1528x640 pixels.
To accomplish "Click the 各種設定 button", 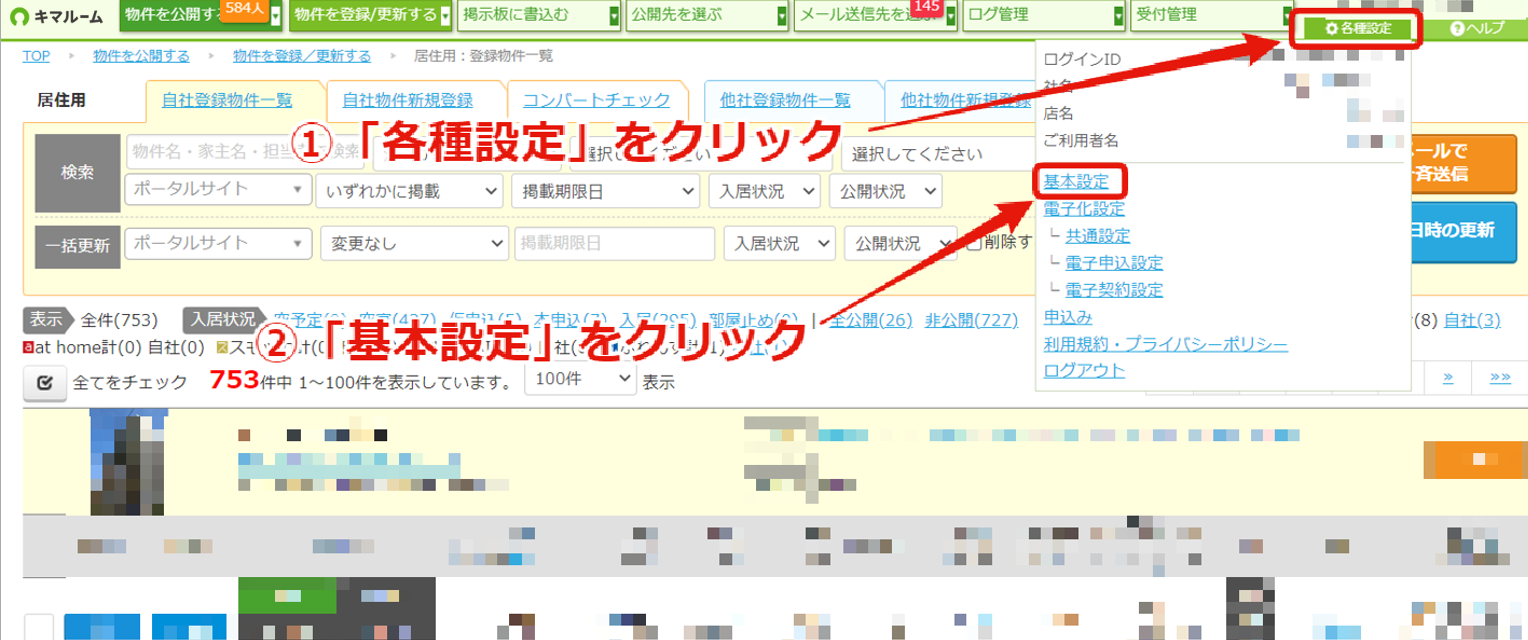I will tap(1357, 29).
